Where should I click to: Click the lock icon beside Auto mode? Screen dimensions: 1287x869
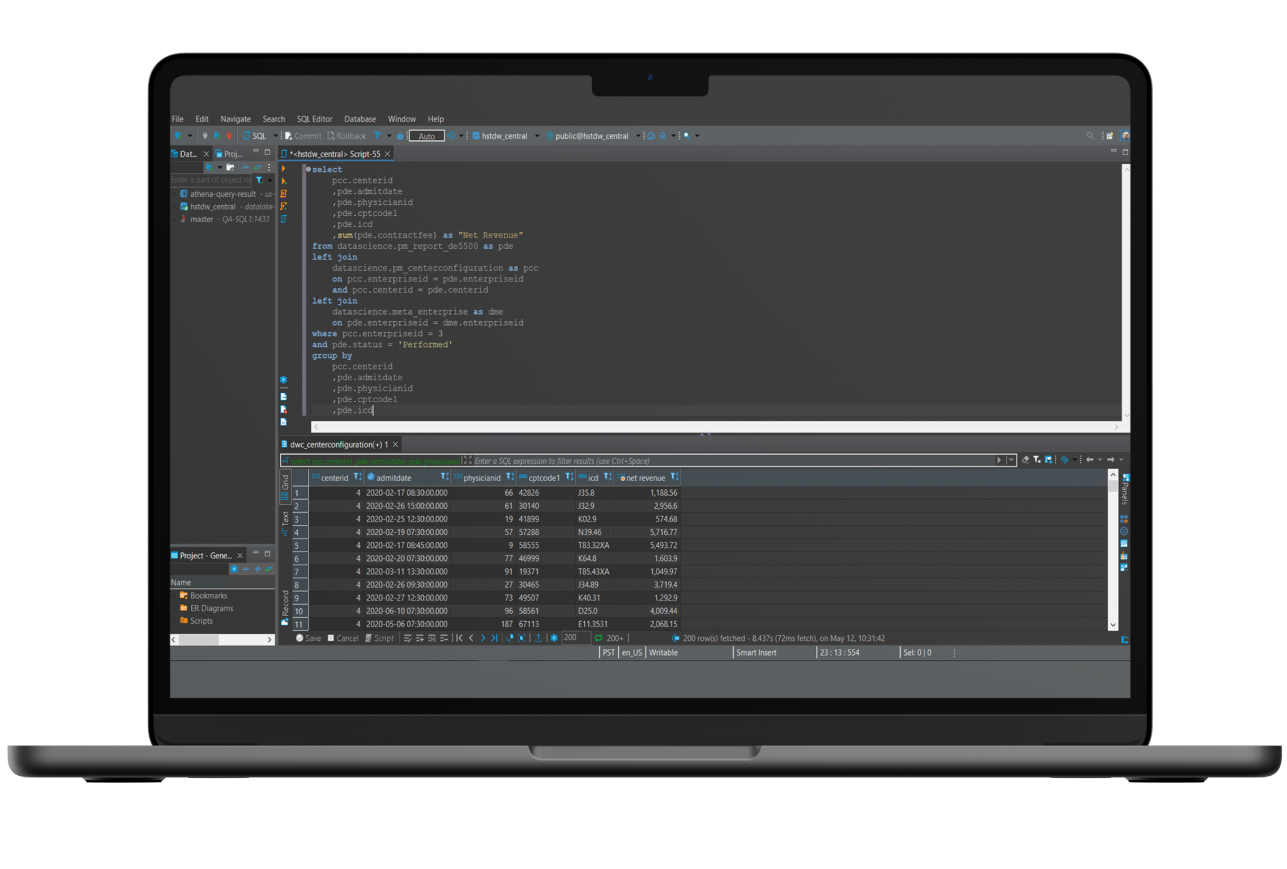point(400,135)
